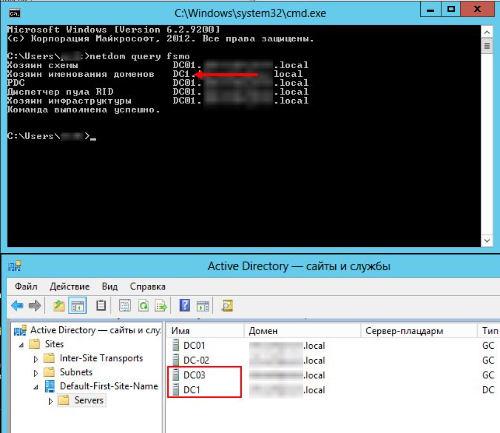Maximize the cmd.exe window
500x433 pixels.
[451, 9]
